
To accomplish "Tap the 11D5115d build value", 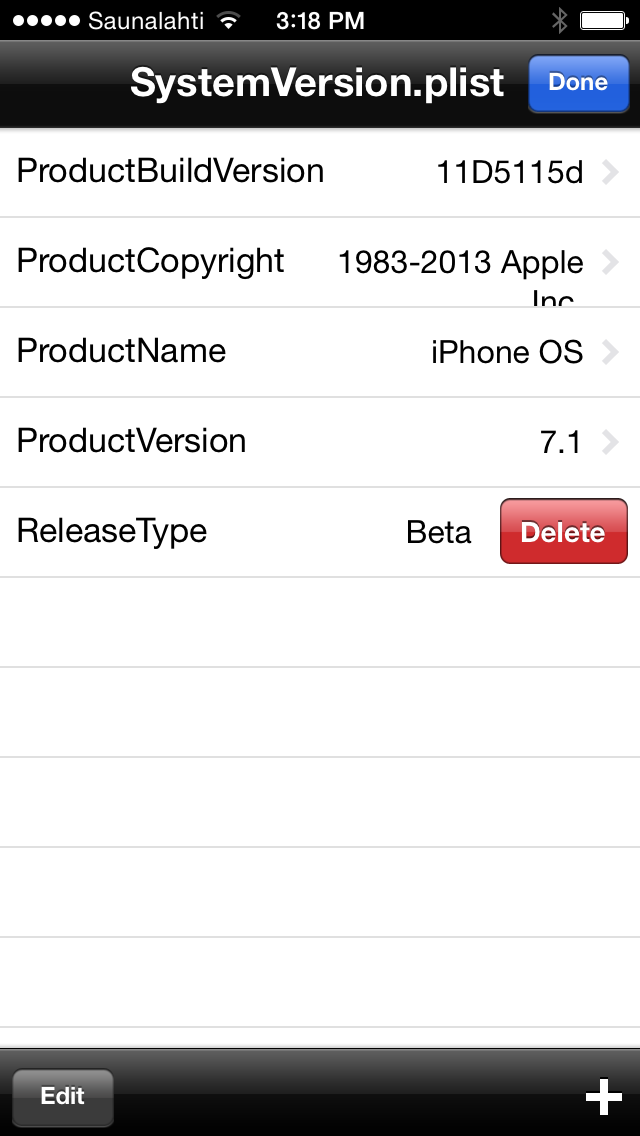I will (x=510, y=173).
